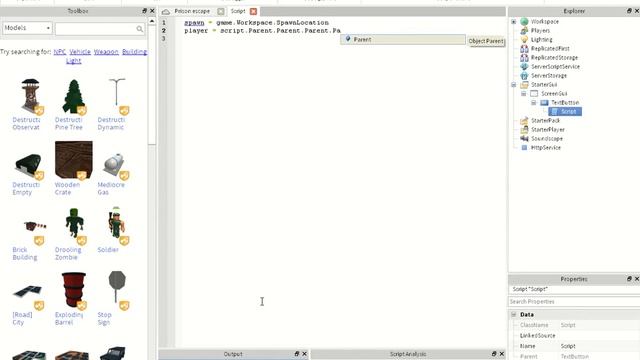Select the ReplicatedStorage icon
This screenshot has width=640, height=360.
524,58
